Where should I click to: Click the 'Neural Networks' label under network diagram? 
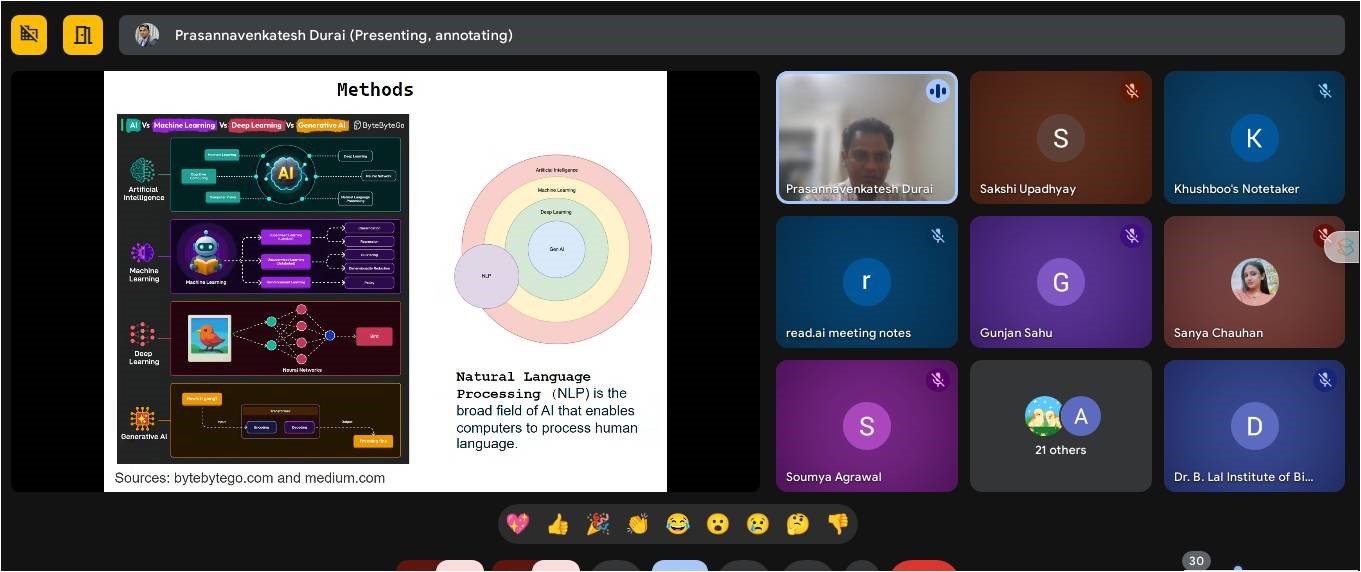tap(301, 370)
